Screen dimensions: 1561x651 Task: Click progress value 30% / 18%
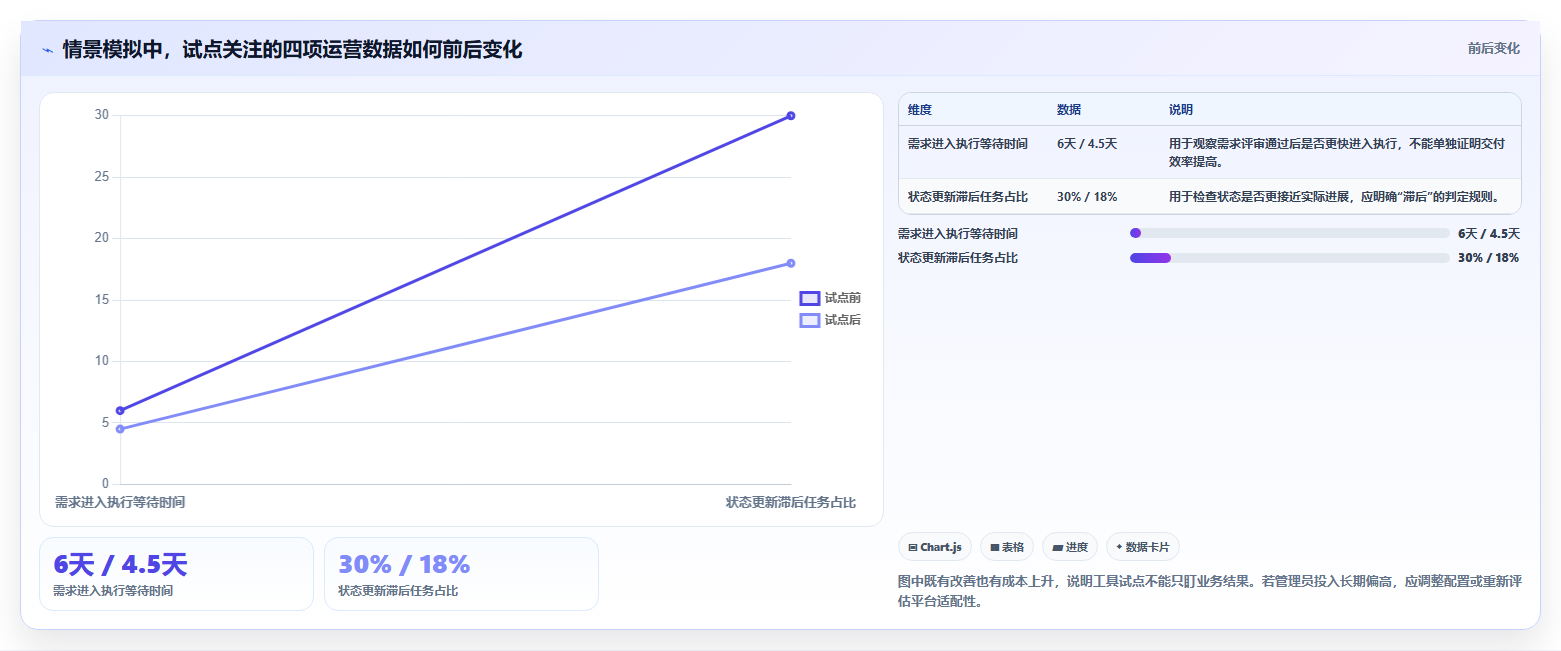(x=1489, y=258)
